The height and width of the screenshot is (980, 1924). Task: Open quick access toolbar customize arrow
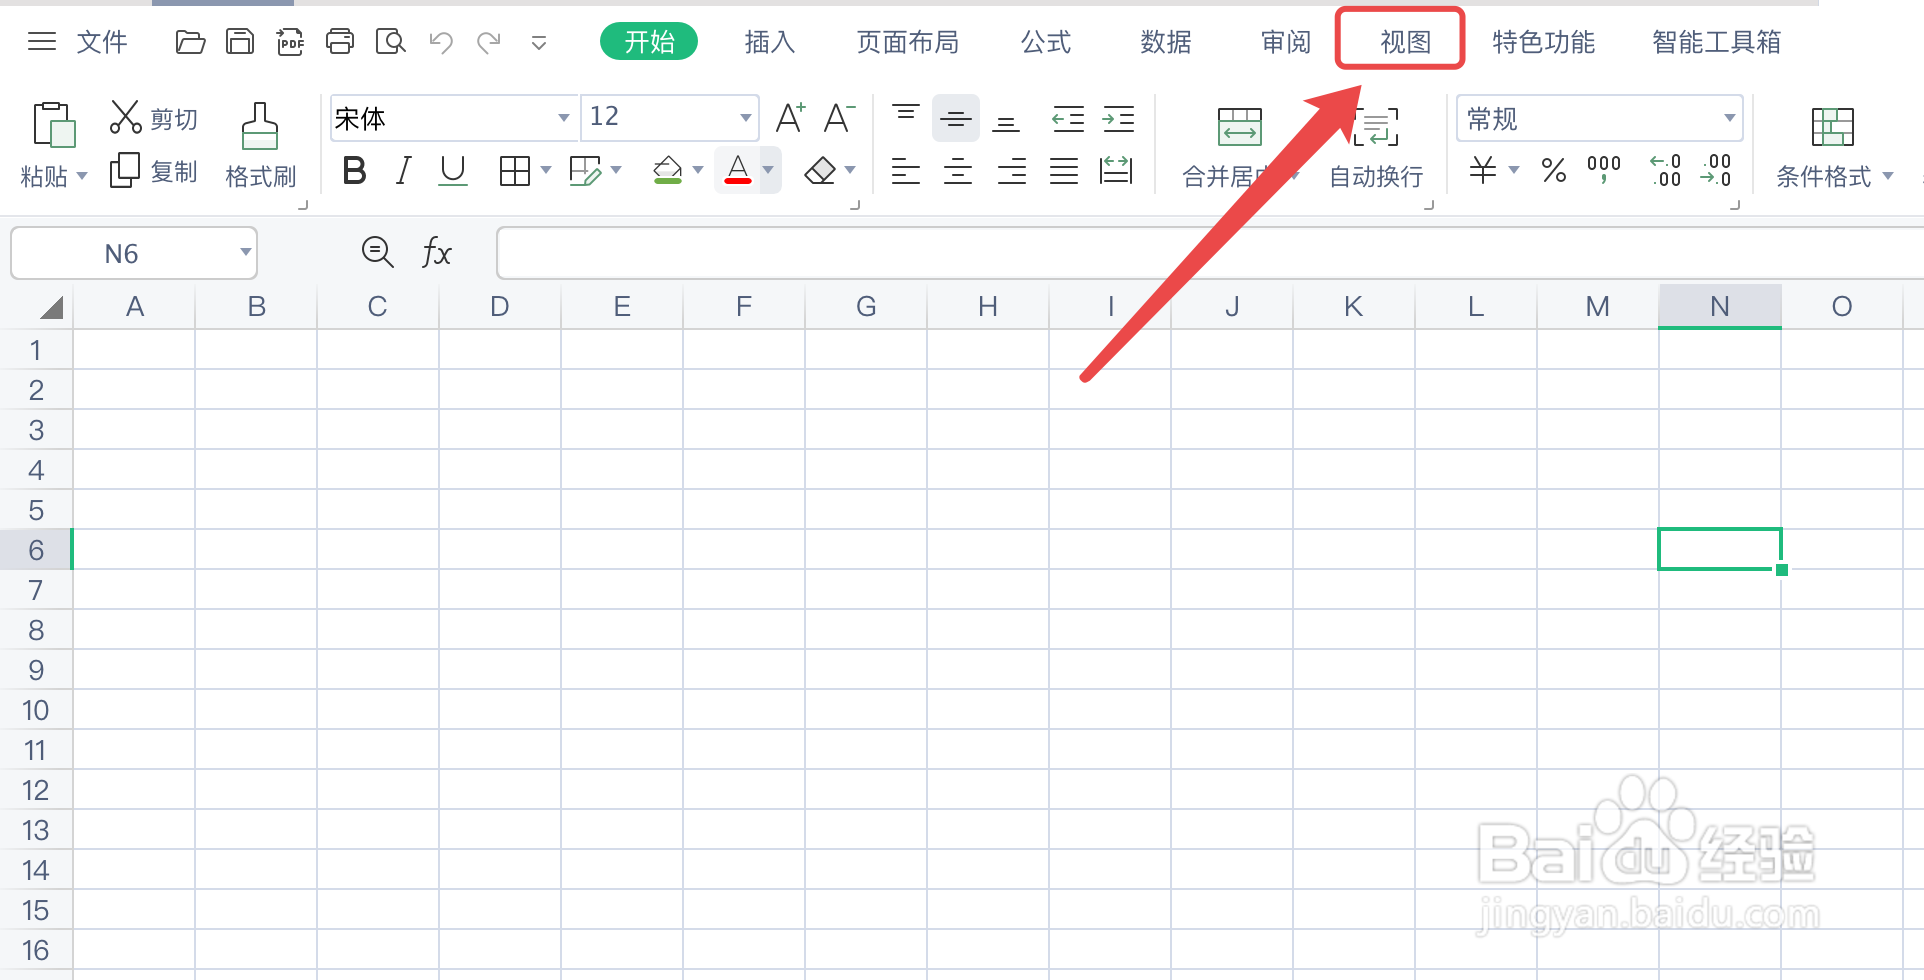(x=539, y=43)
